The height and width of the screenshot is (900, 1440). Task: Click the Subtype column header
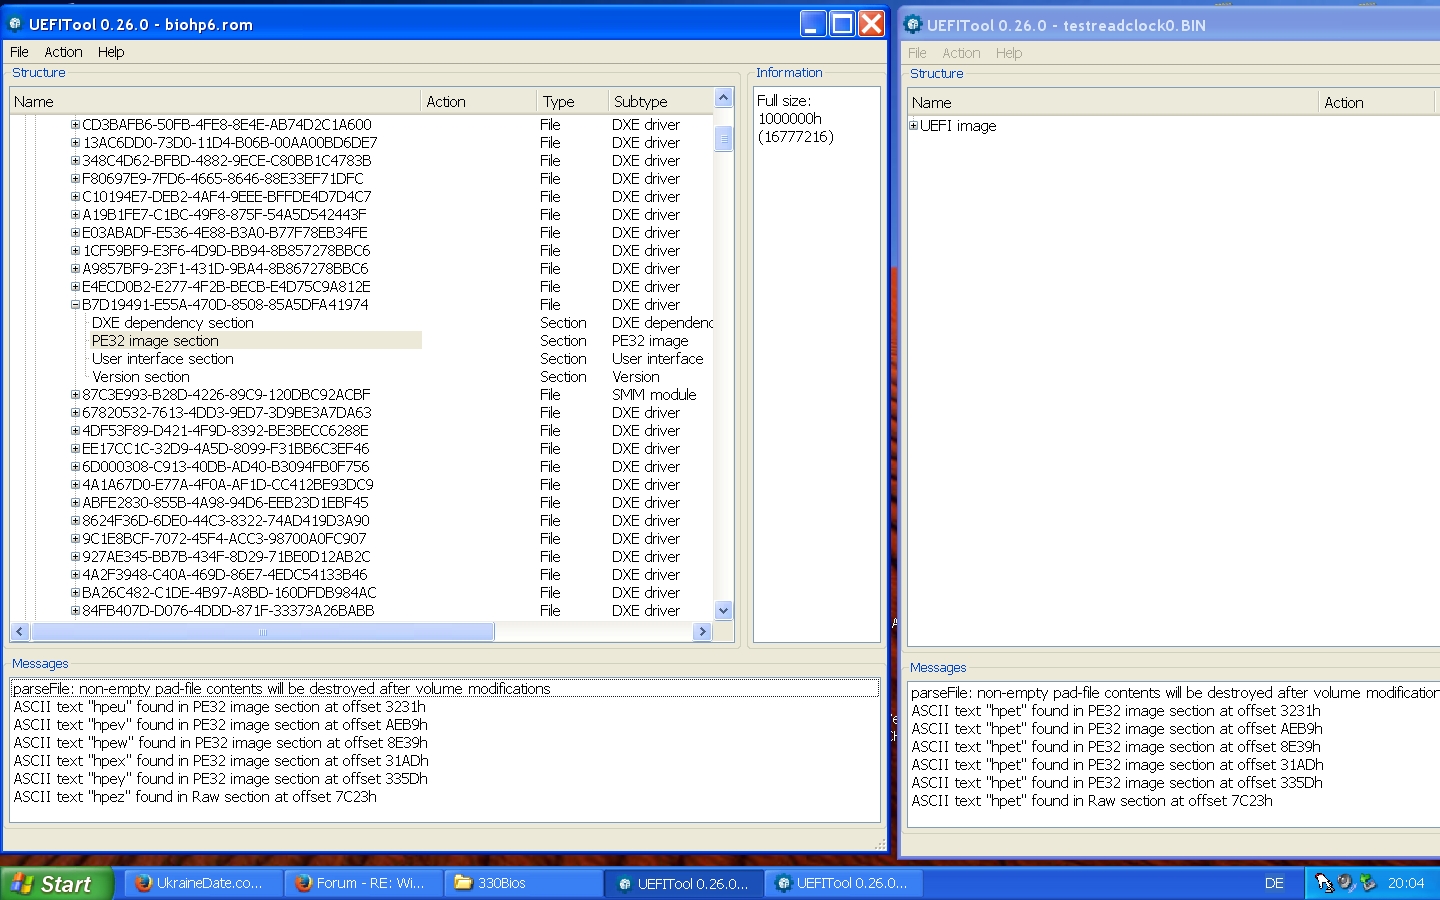(x=660, y=101)
